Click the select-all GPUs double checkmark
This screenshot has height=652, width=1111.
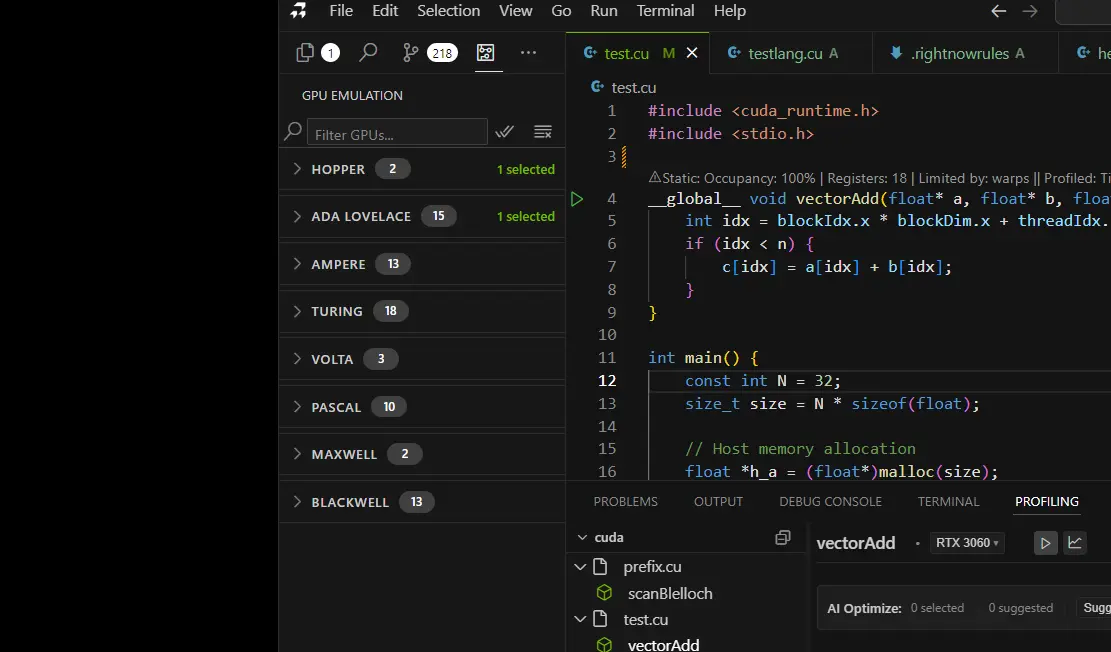[x=505, y=132]
